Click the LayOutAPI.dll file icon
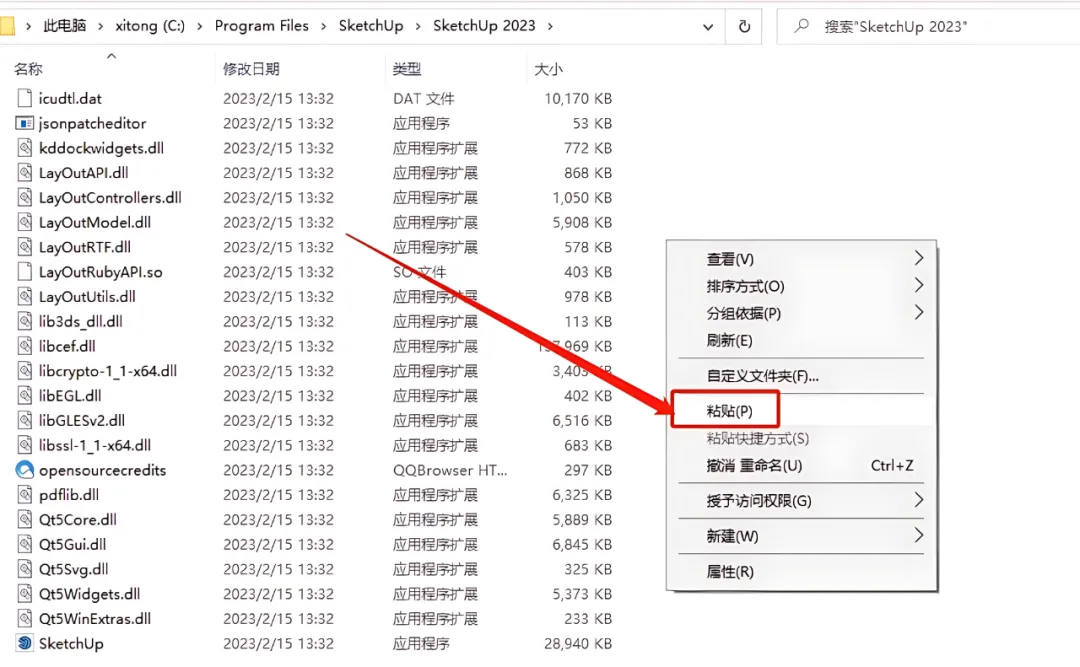1080x667 pixels. [x=25, y=173]
